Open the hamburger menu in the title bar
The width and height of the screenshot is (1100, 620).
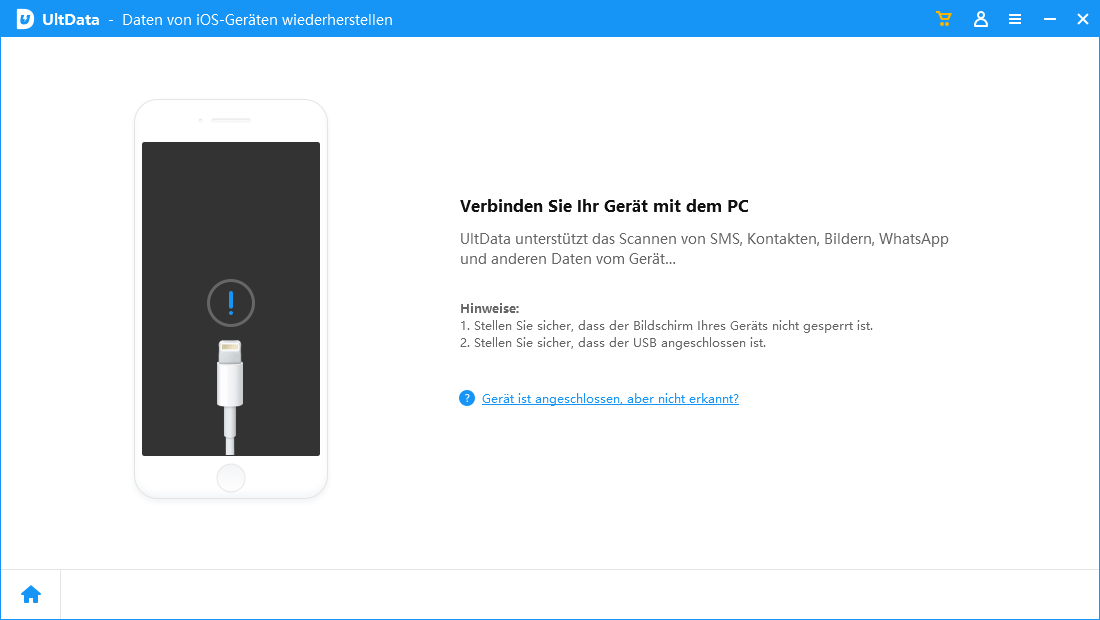point(1015,18)
